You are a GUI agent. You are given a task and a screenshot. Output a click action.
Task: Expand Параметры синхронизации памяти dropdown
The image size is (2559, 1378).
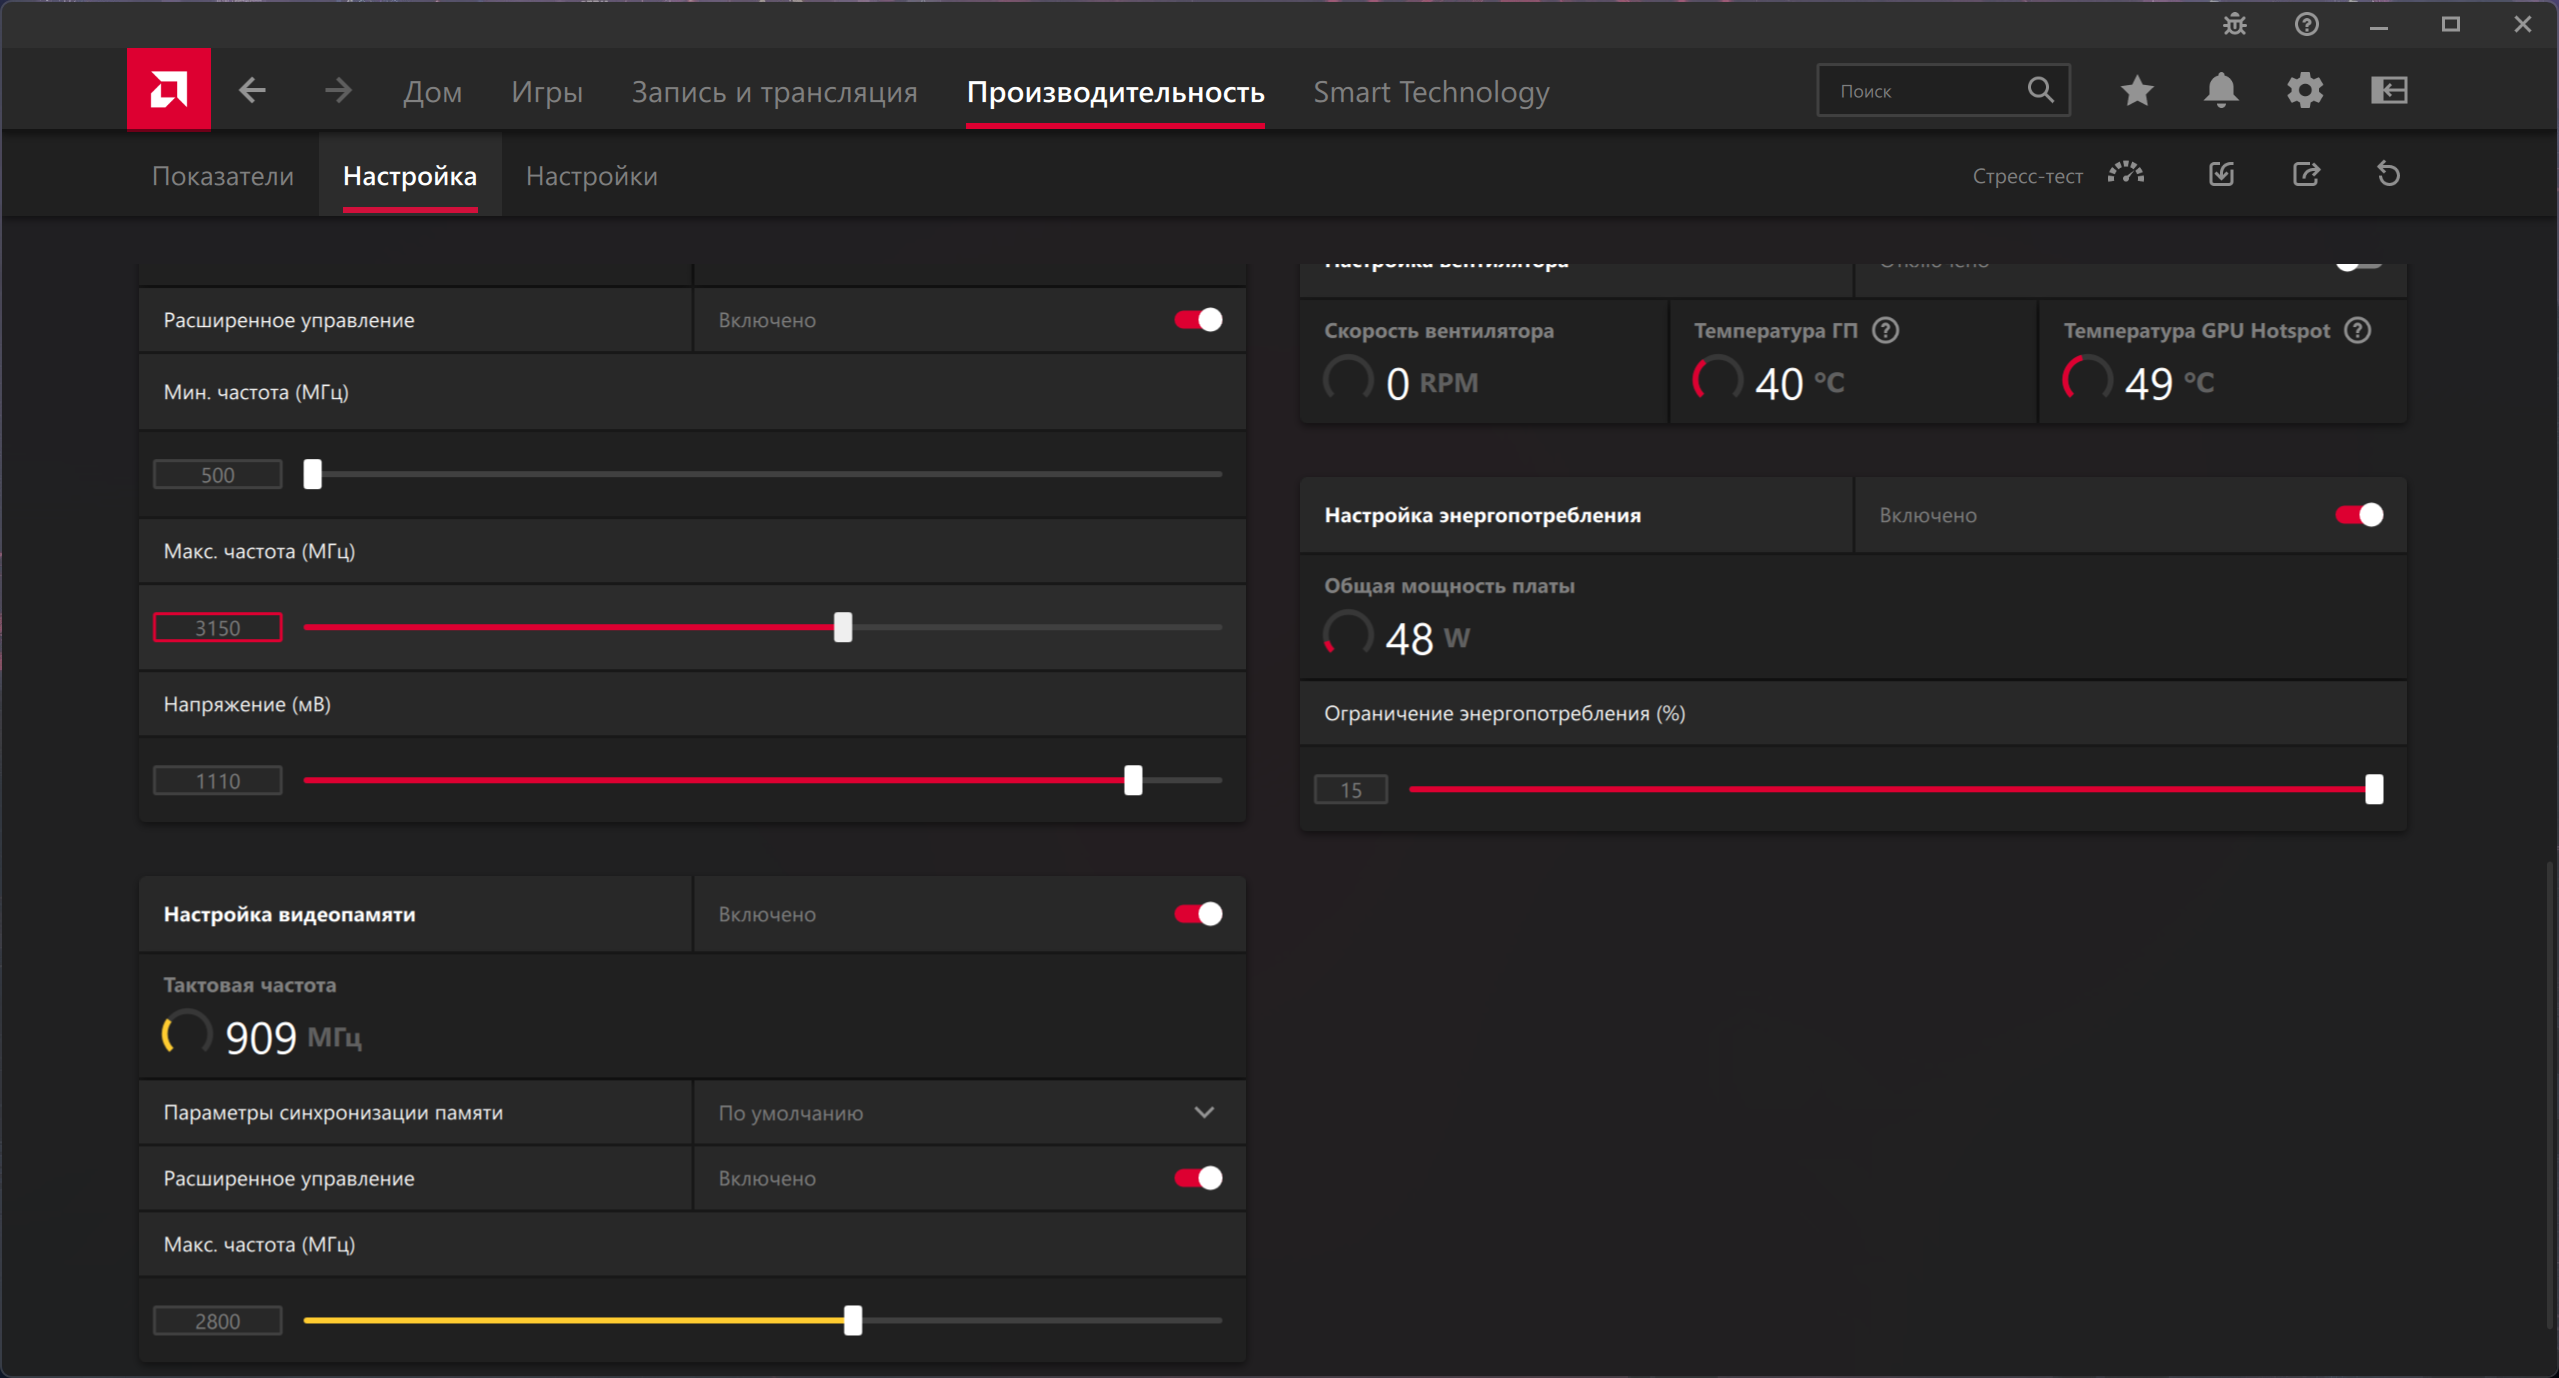(1203, 1112)
